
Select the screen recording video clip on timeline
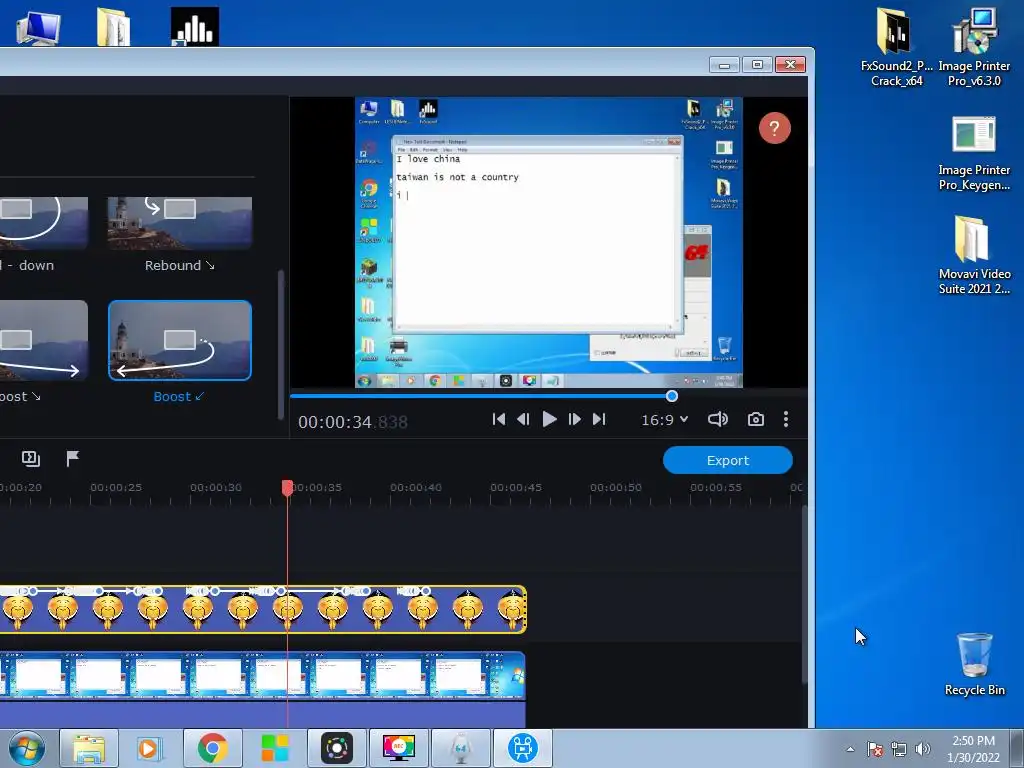click(x=263, y=675)
